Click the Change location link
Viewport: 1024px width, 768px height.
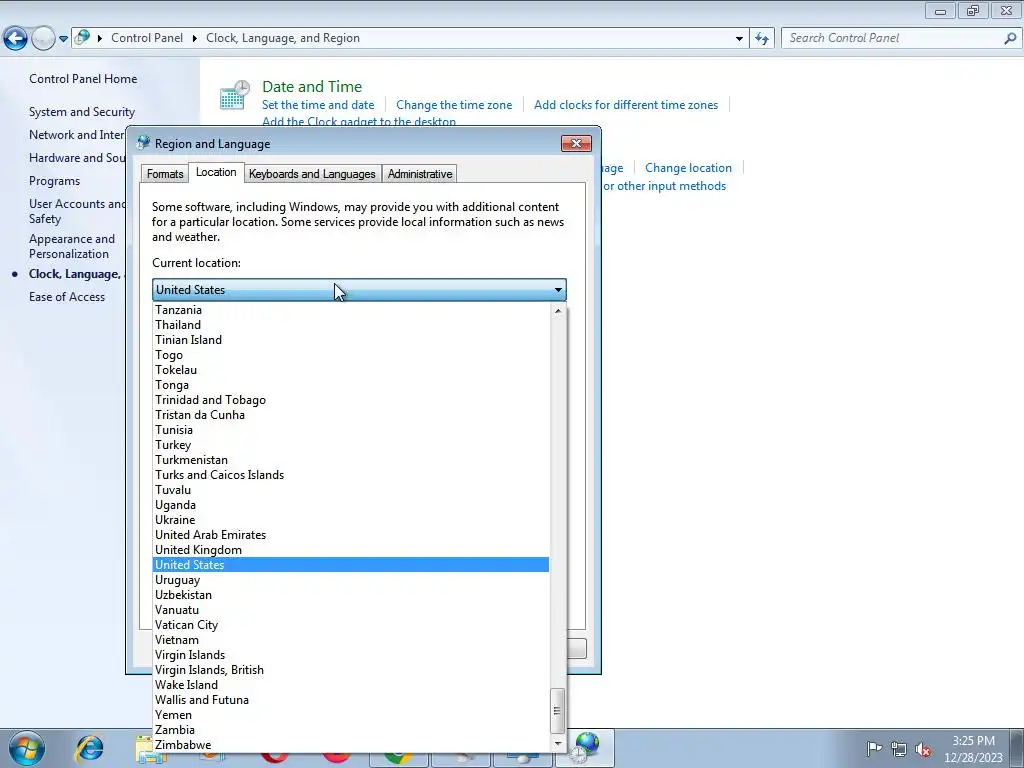pos(688,168)
